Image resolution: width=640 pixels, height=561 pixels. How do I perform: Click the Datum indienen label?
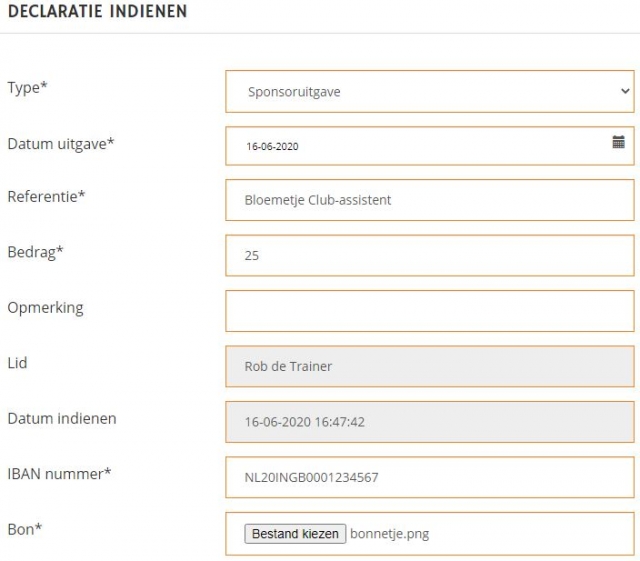61,418
